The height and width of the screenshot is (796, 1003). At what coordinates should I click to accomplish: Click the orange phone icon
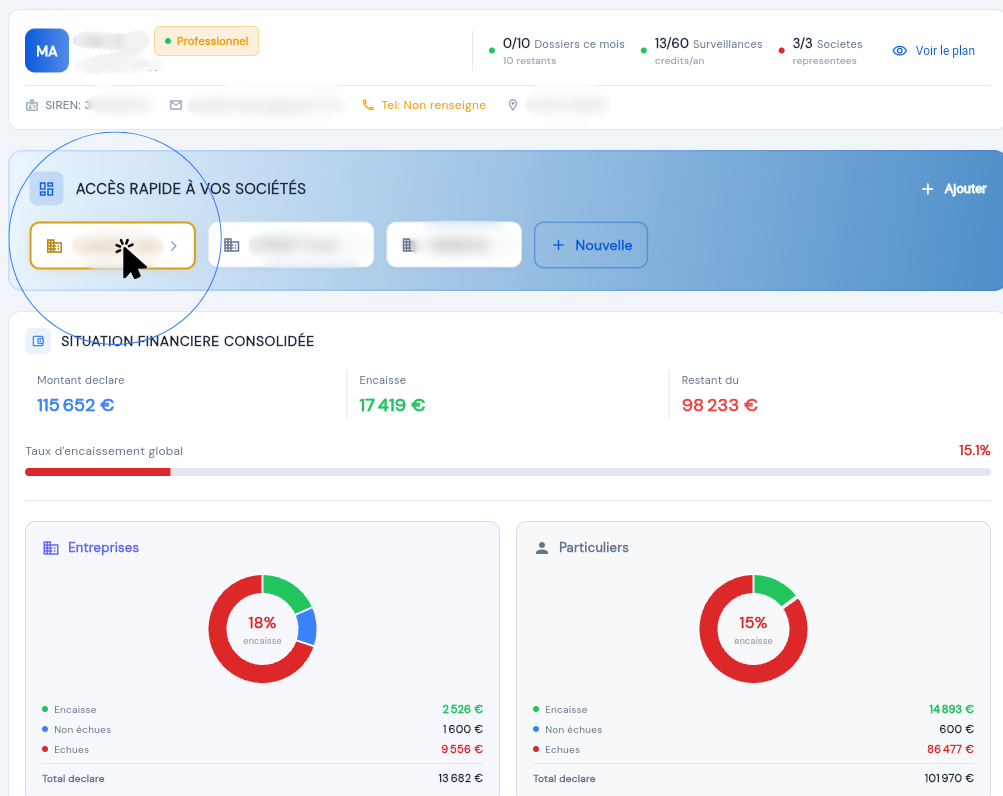(x=368, y=105)
